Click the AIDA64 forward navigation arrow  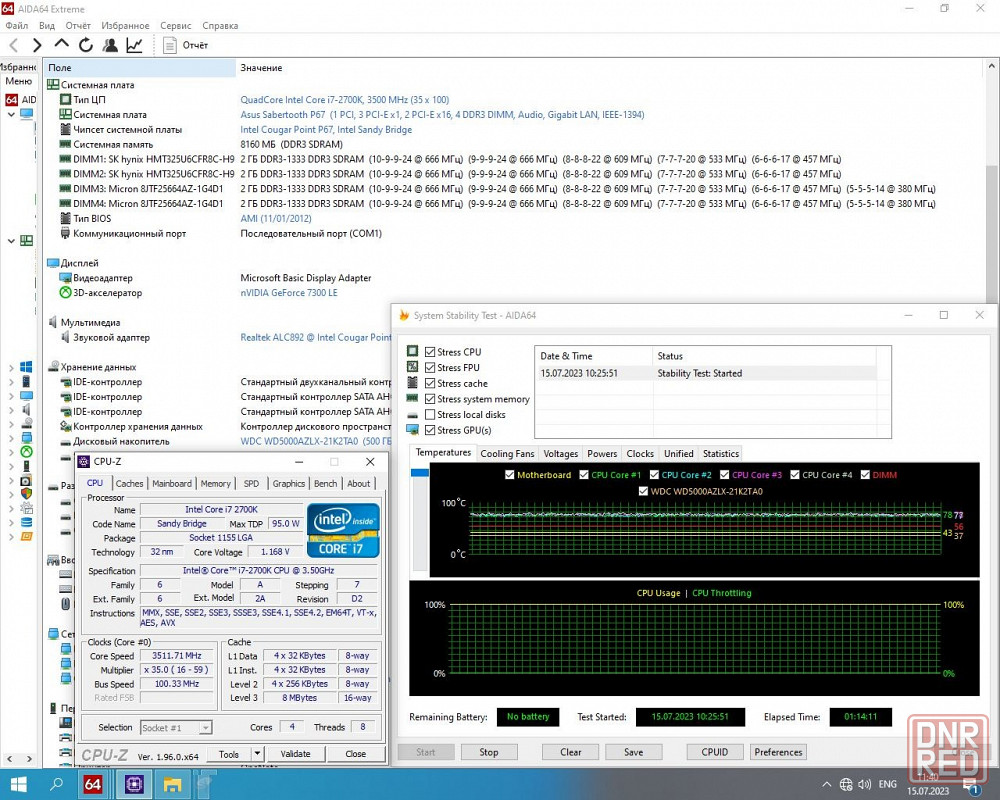36,45
